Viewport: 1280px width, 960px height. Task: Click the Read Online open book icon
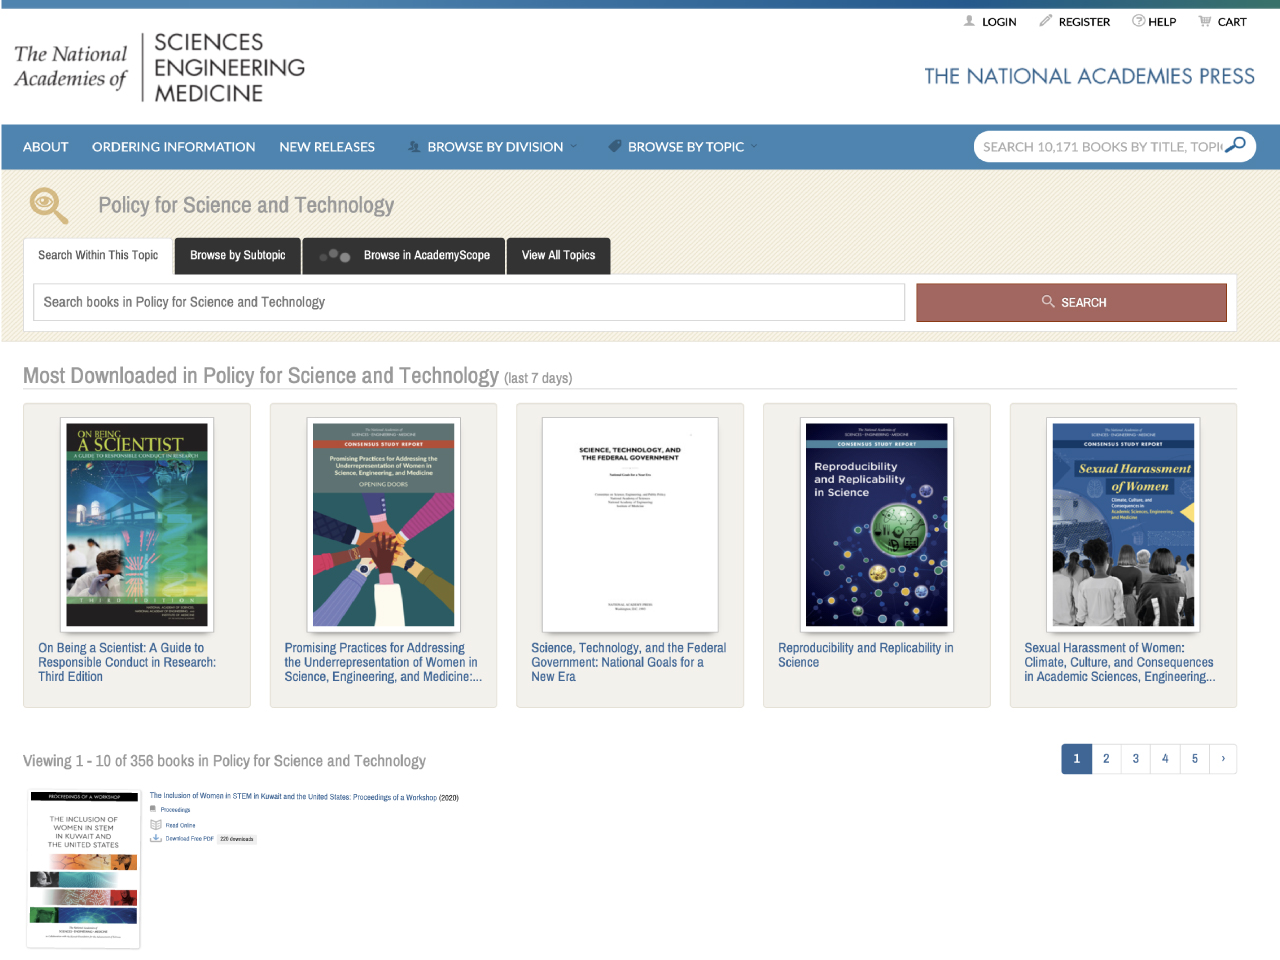156,825
